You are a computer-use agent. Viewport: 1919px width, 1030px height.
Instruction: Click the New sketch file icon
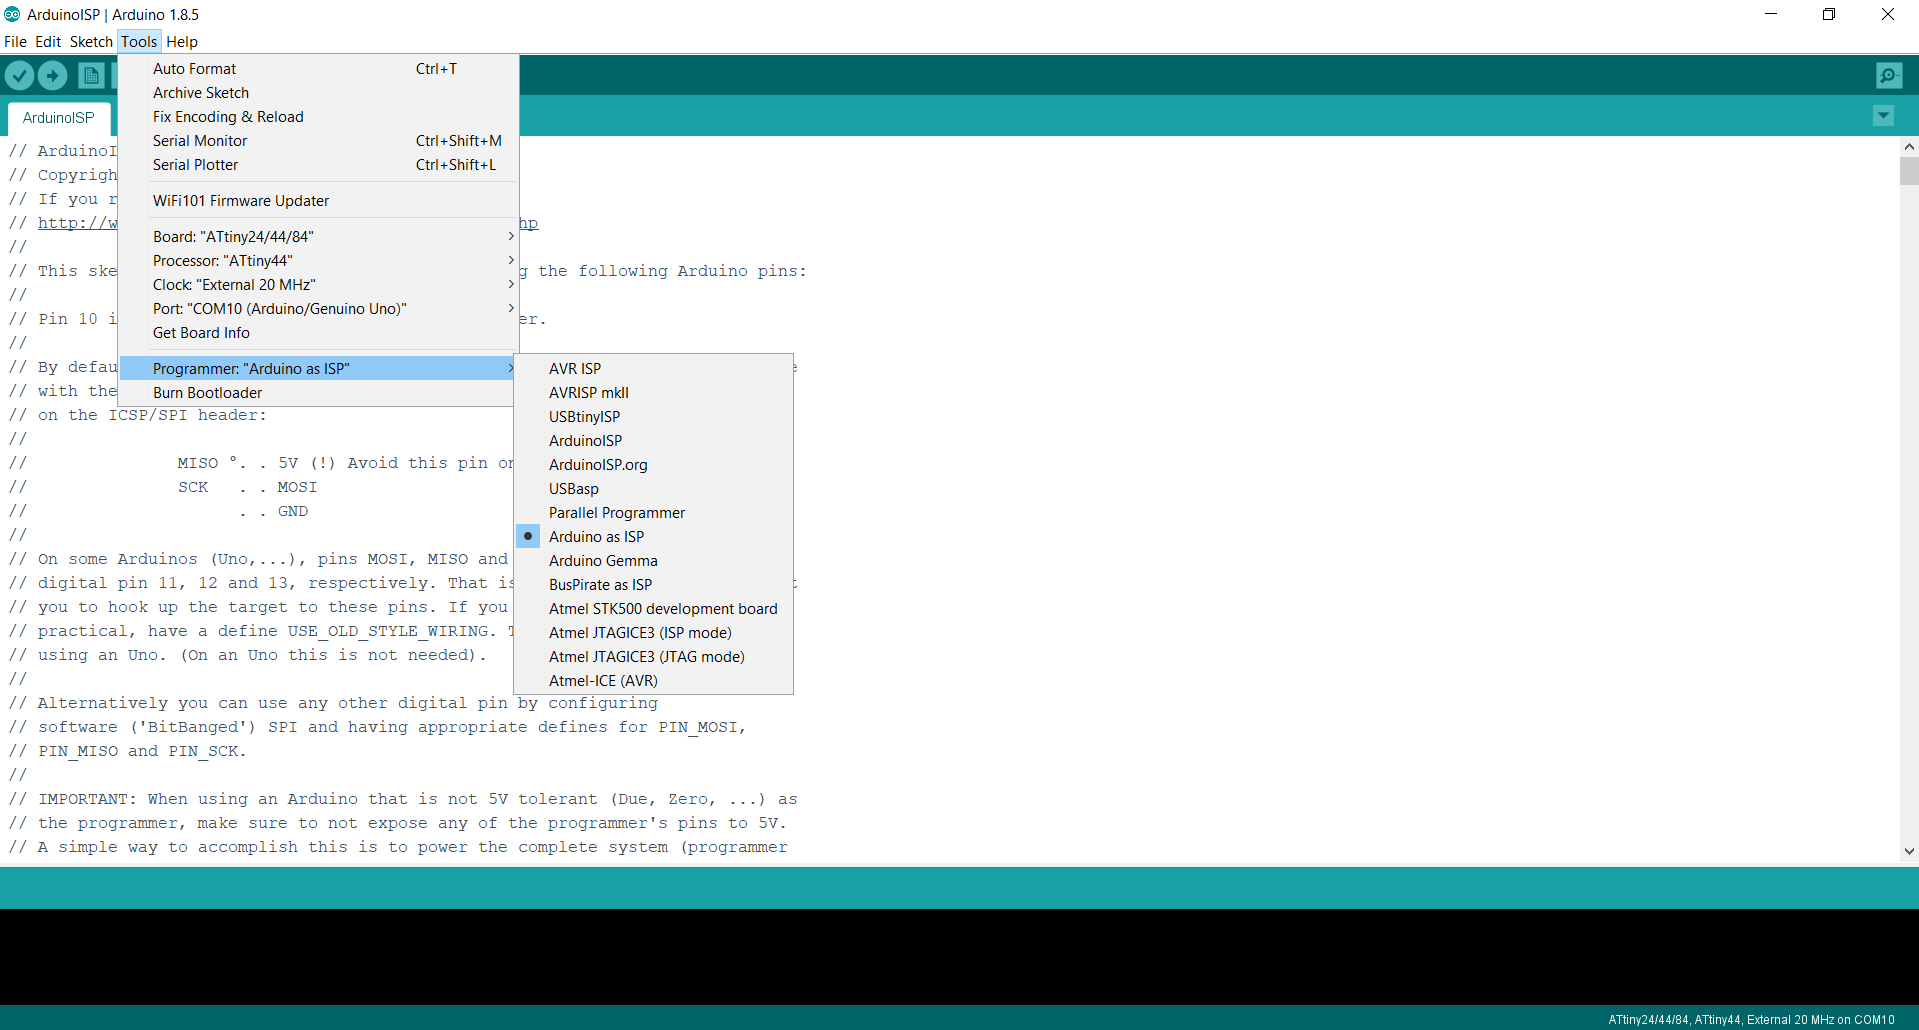[x=91, y=75]
